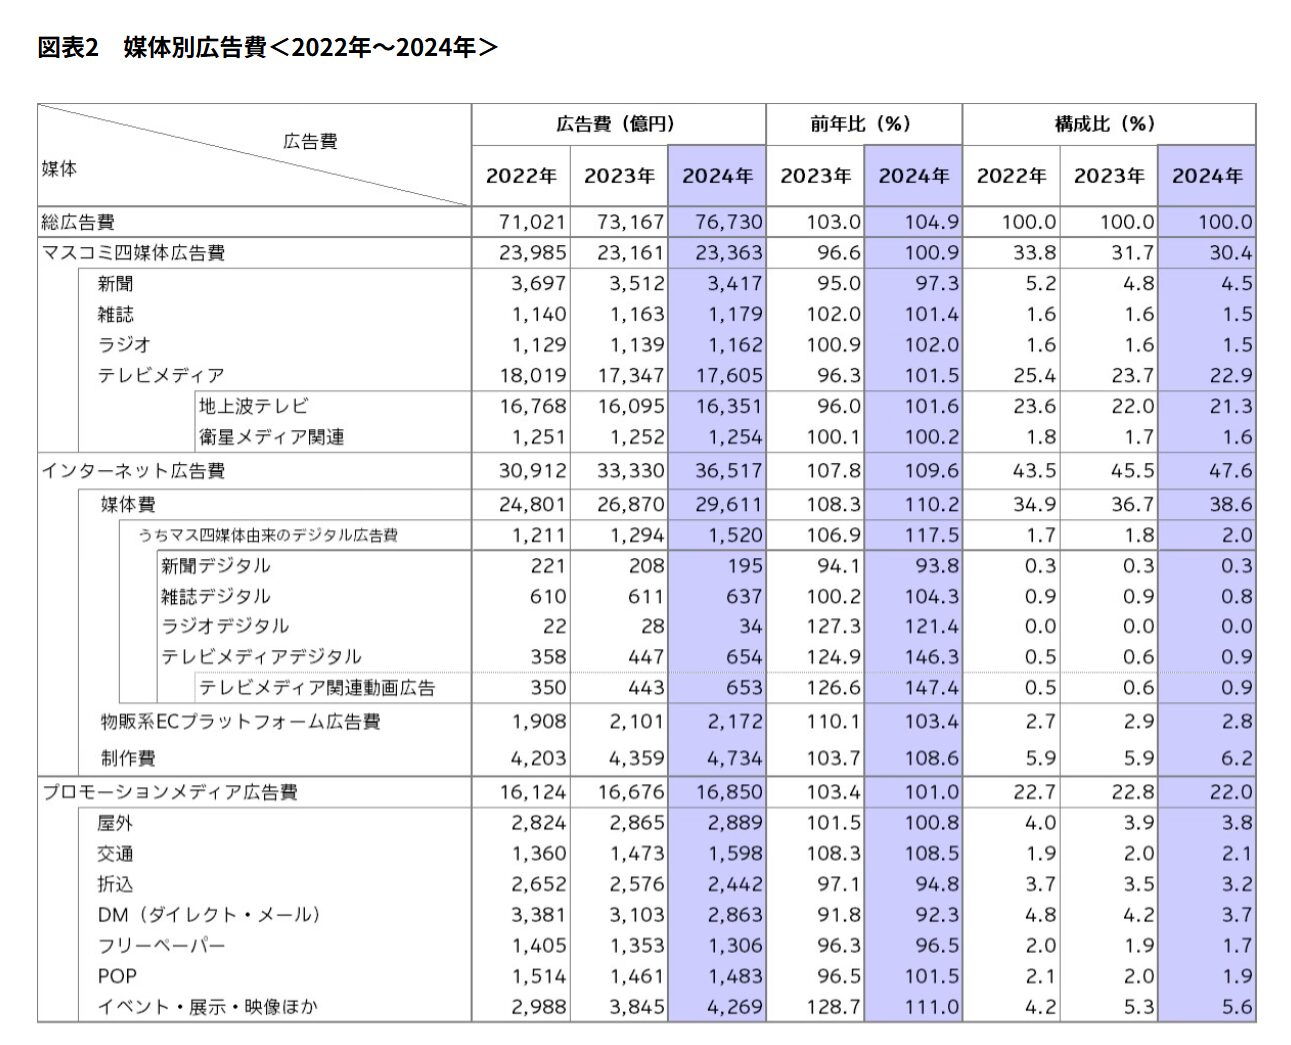This screenshot has height=1045, width=1291.
Task: Click the 媒体費 row label
Action: point(128,505)
